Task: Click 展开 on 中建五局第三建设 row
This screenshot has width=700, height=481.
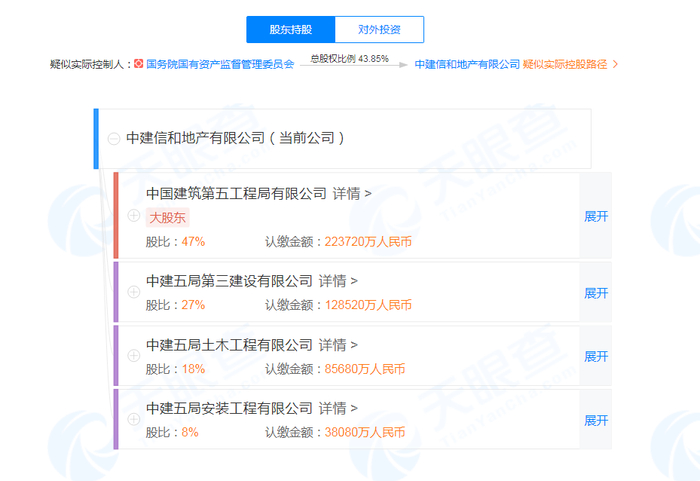Action: [x=596, y=293]
